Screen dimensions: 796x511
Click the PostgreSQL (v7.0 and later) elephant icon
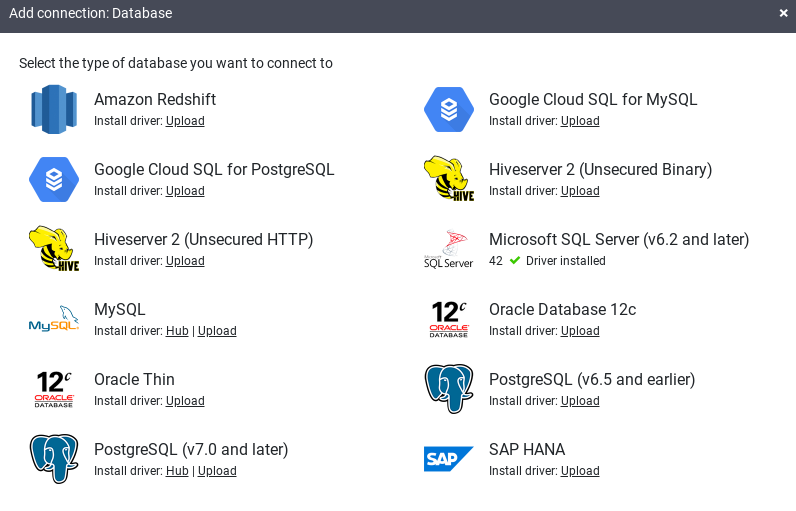point(54,459)
